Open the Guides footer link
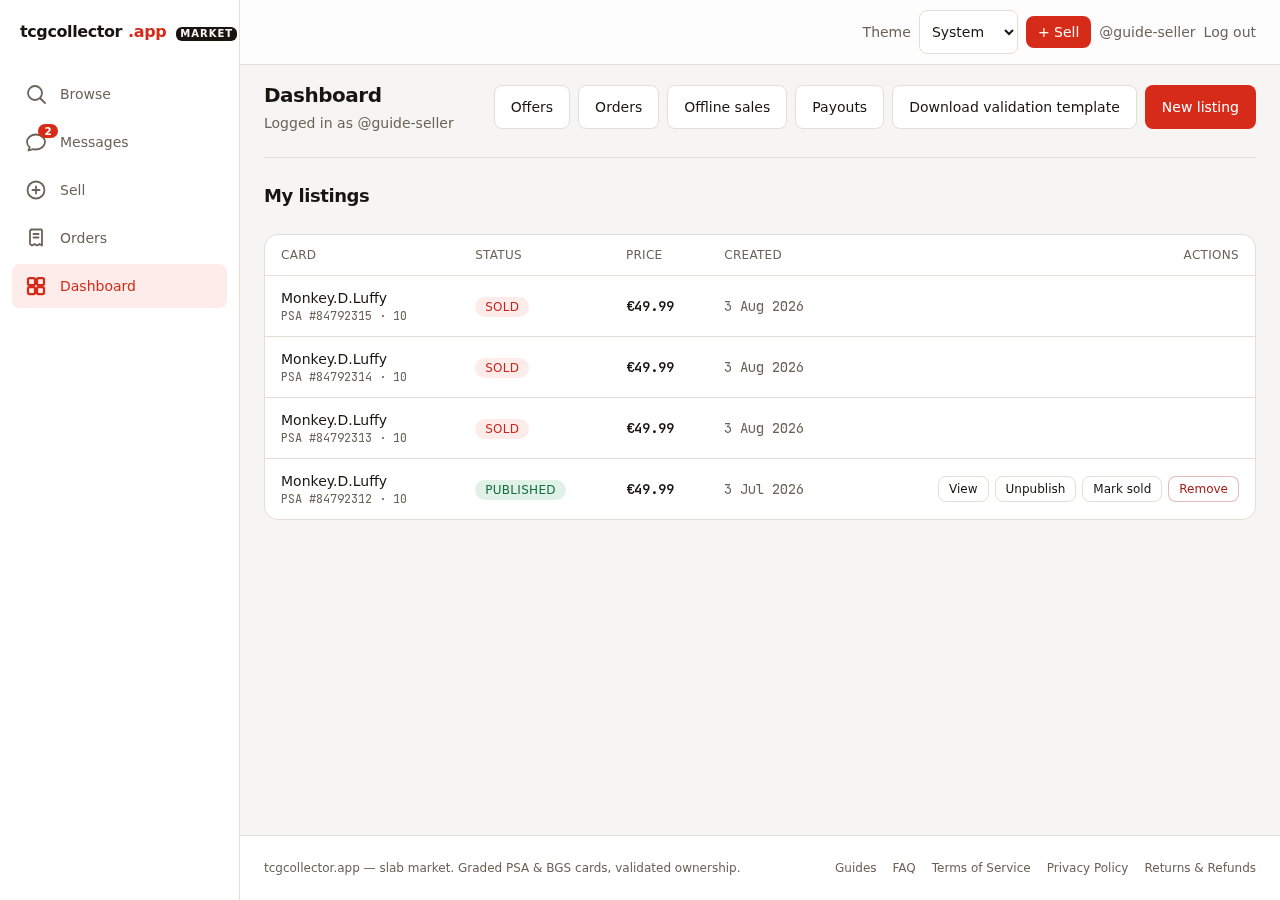 [855, 868]
